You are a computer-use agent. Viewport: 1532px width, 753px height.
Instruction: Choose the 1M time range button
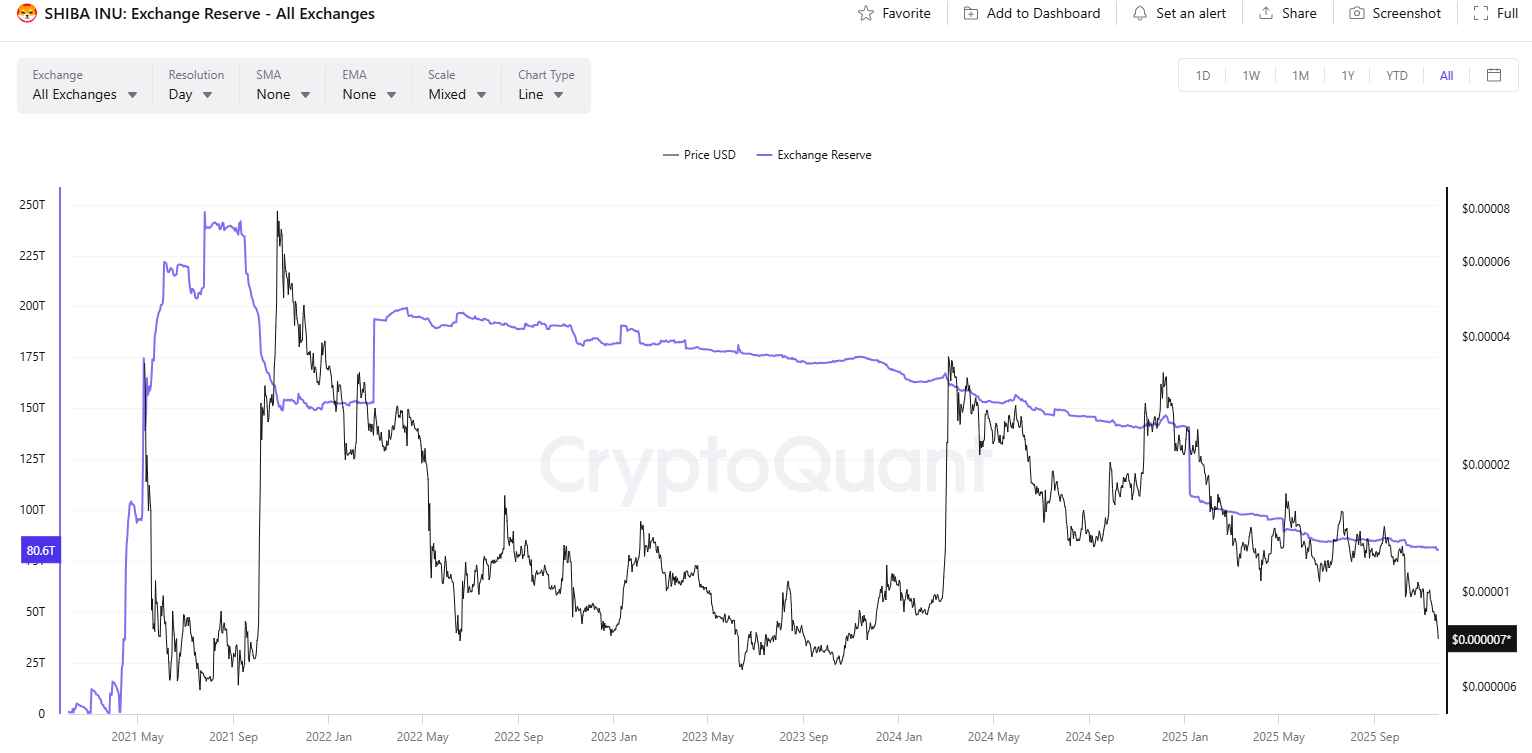click(1300, 75)
